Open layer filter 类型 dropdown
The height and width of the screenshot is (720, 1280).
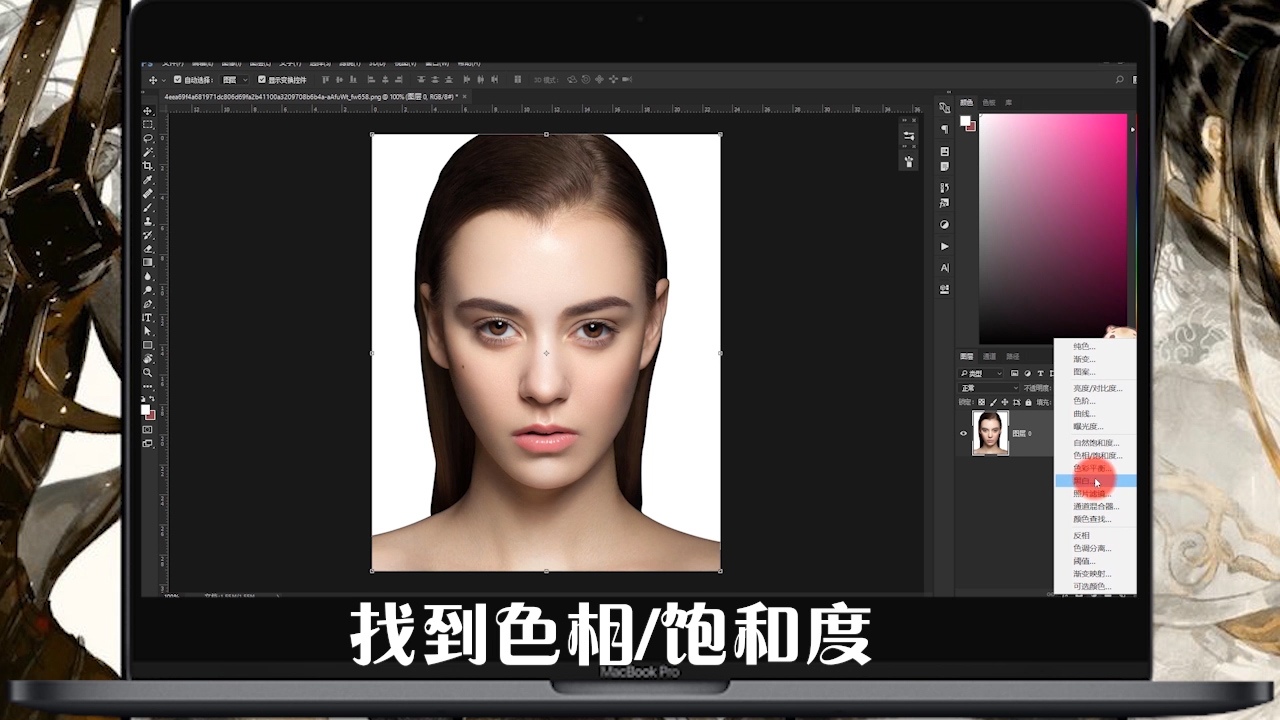pos(981,374)
